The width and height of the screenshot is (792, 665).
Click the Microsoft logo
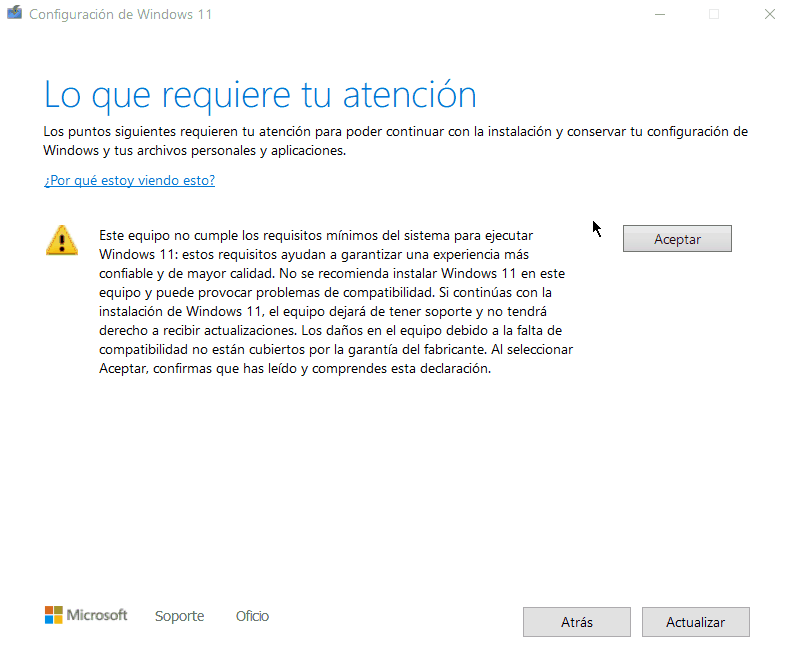pos(86,615)
